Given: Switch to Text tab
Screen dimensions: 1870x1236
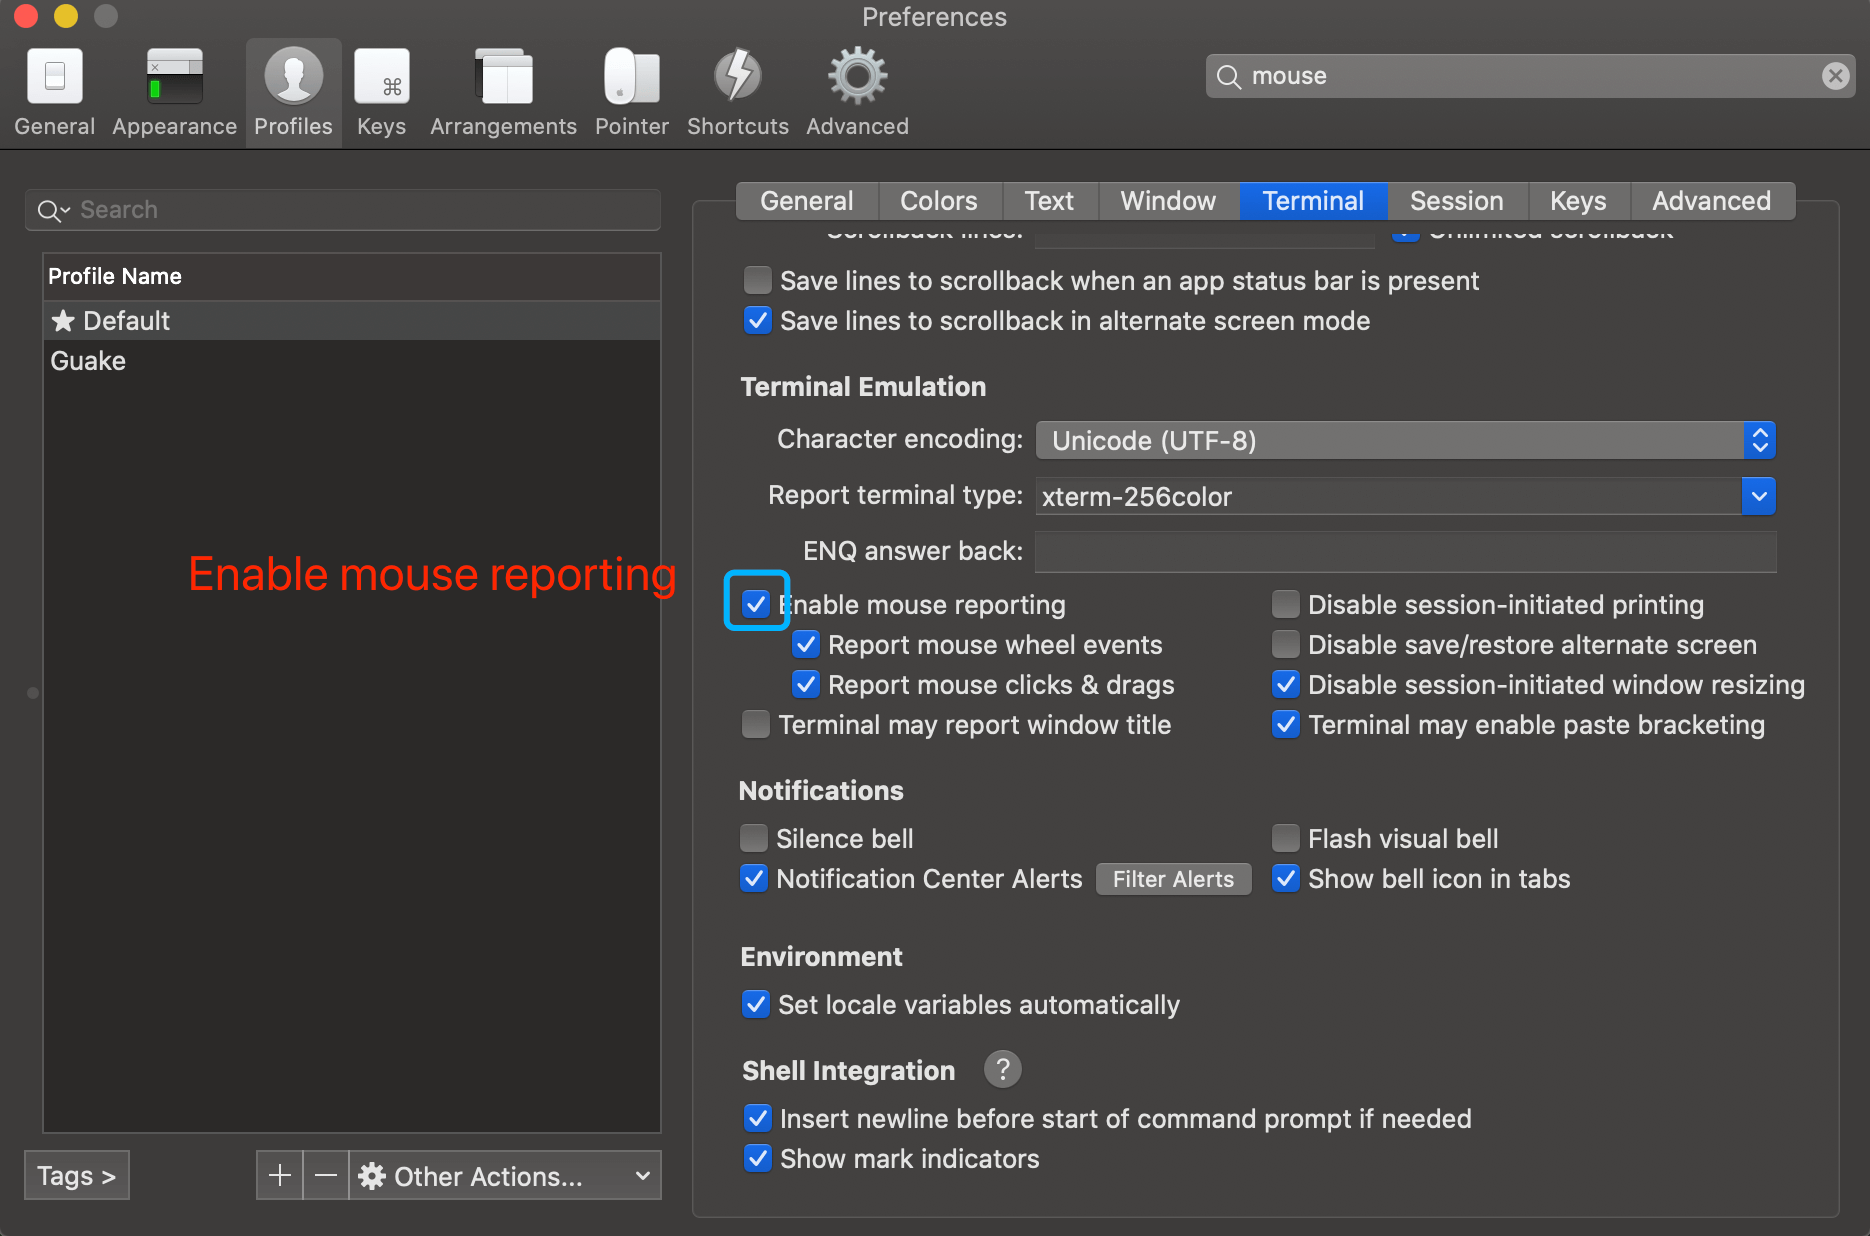Looking at the screenshot, I should (1049, 201).
